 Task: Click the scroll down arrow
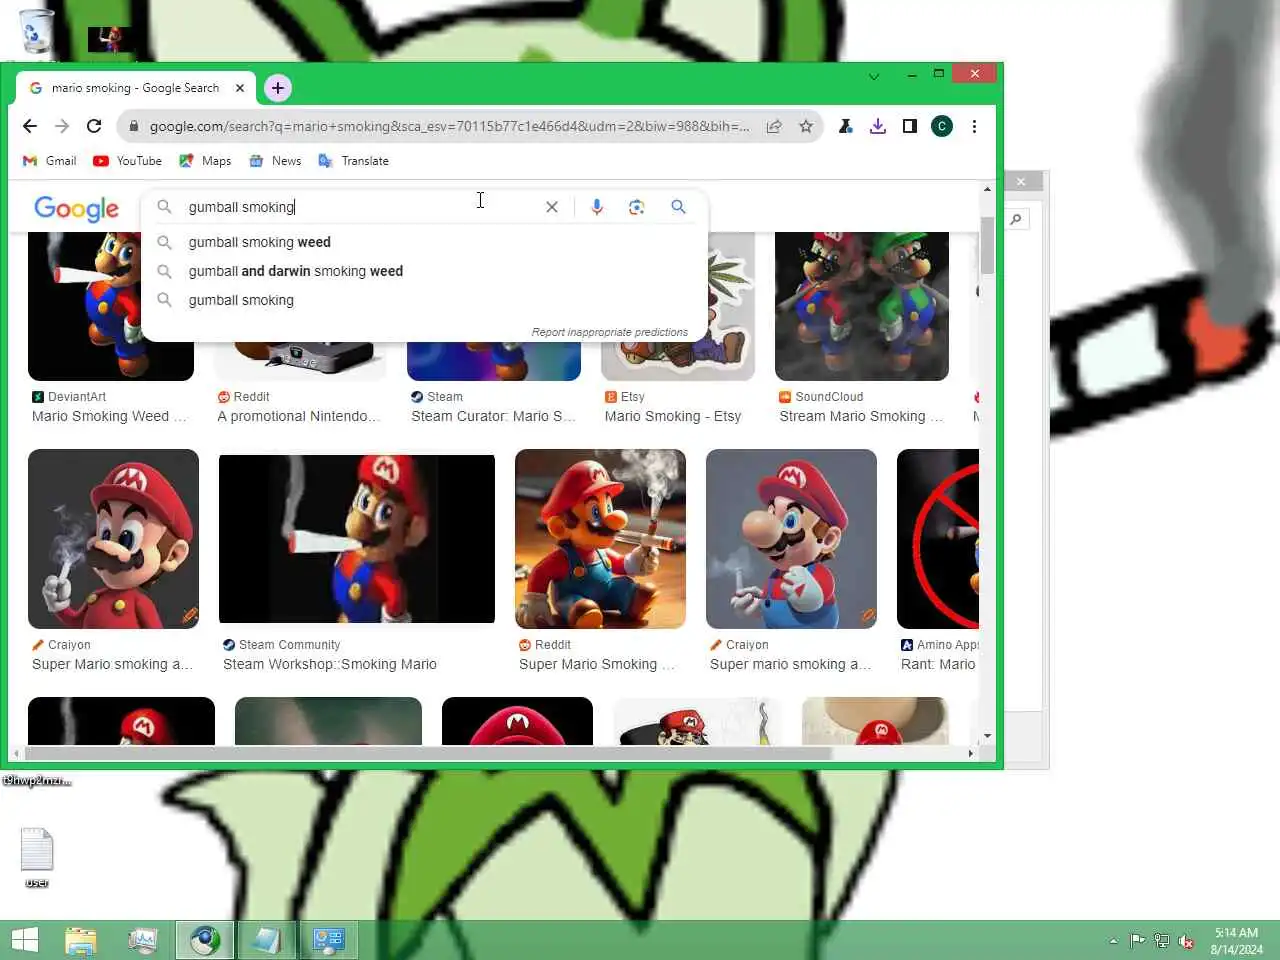[x=987, y=736]
